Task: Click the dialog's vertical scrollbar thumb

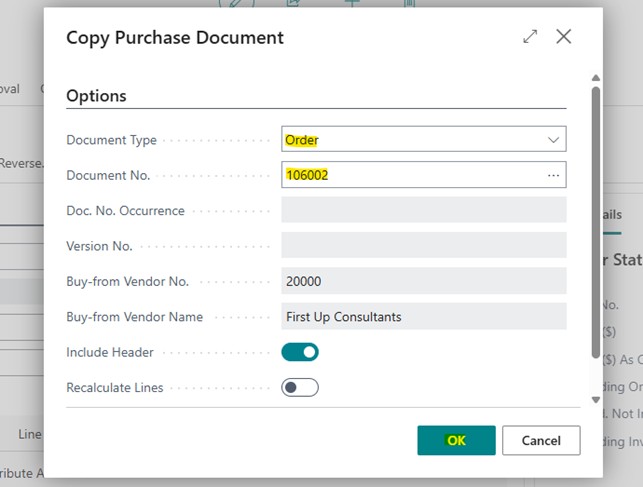Action: 596,222
